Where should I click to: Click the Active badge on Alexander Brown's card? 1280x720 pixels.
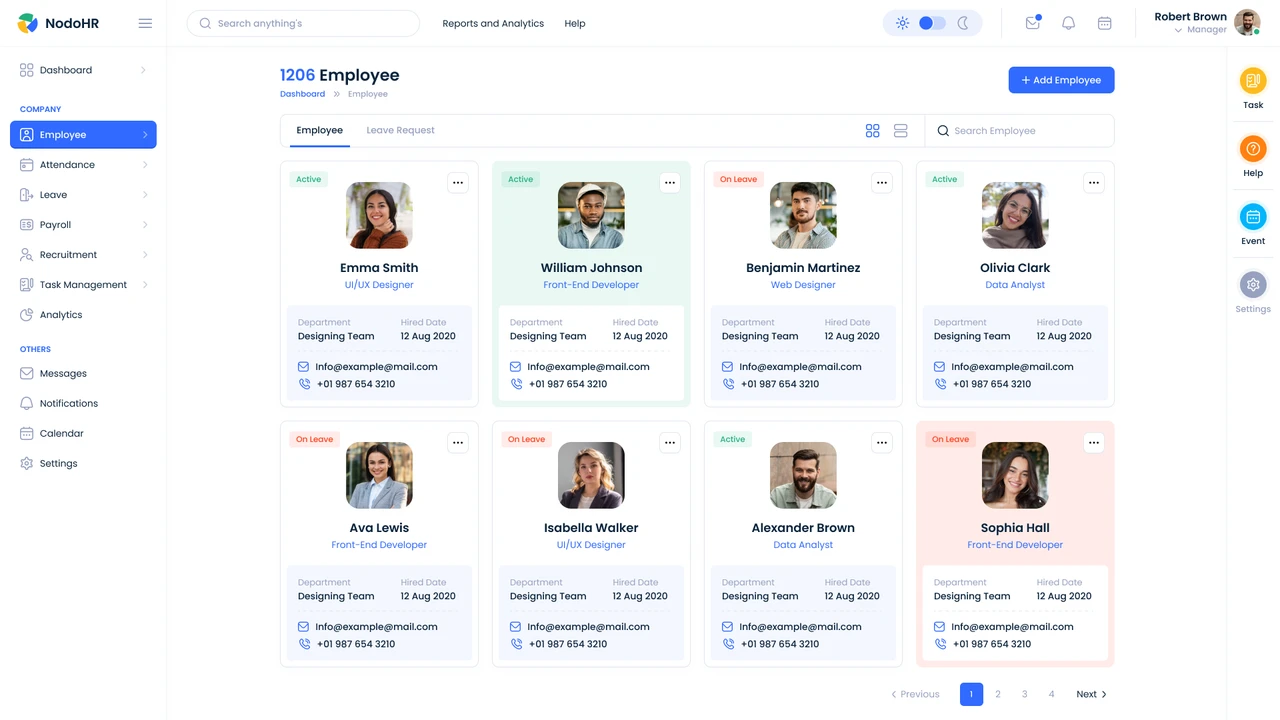coord(733,439)
